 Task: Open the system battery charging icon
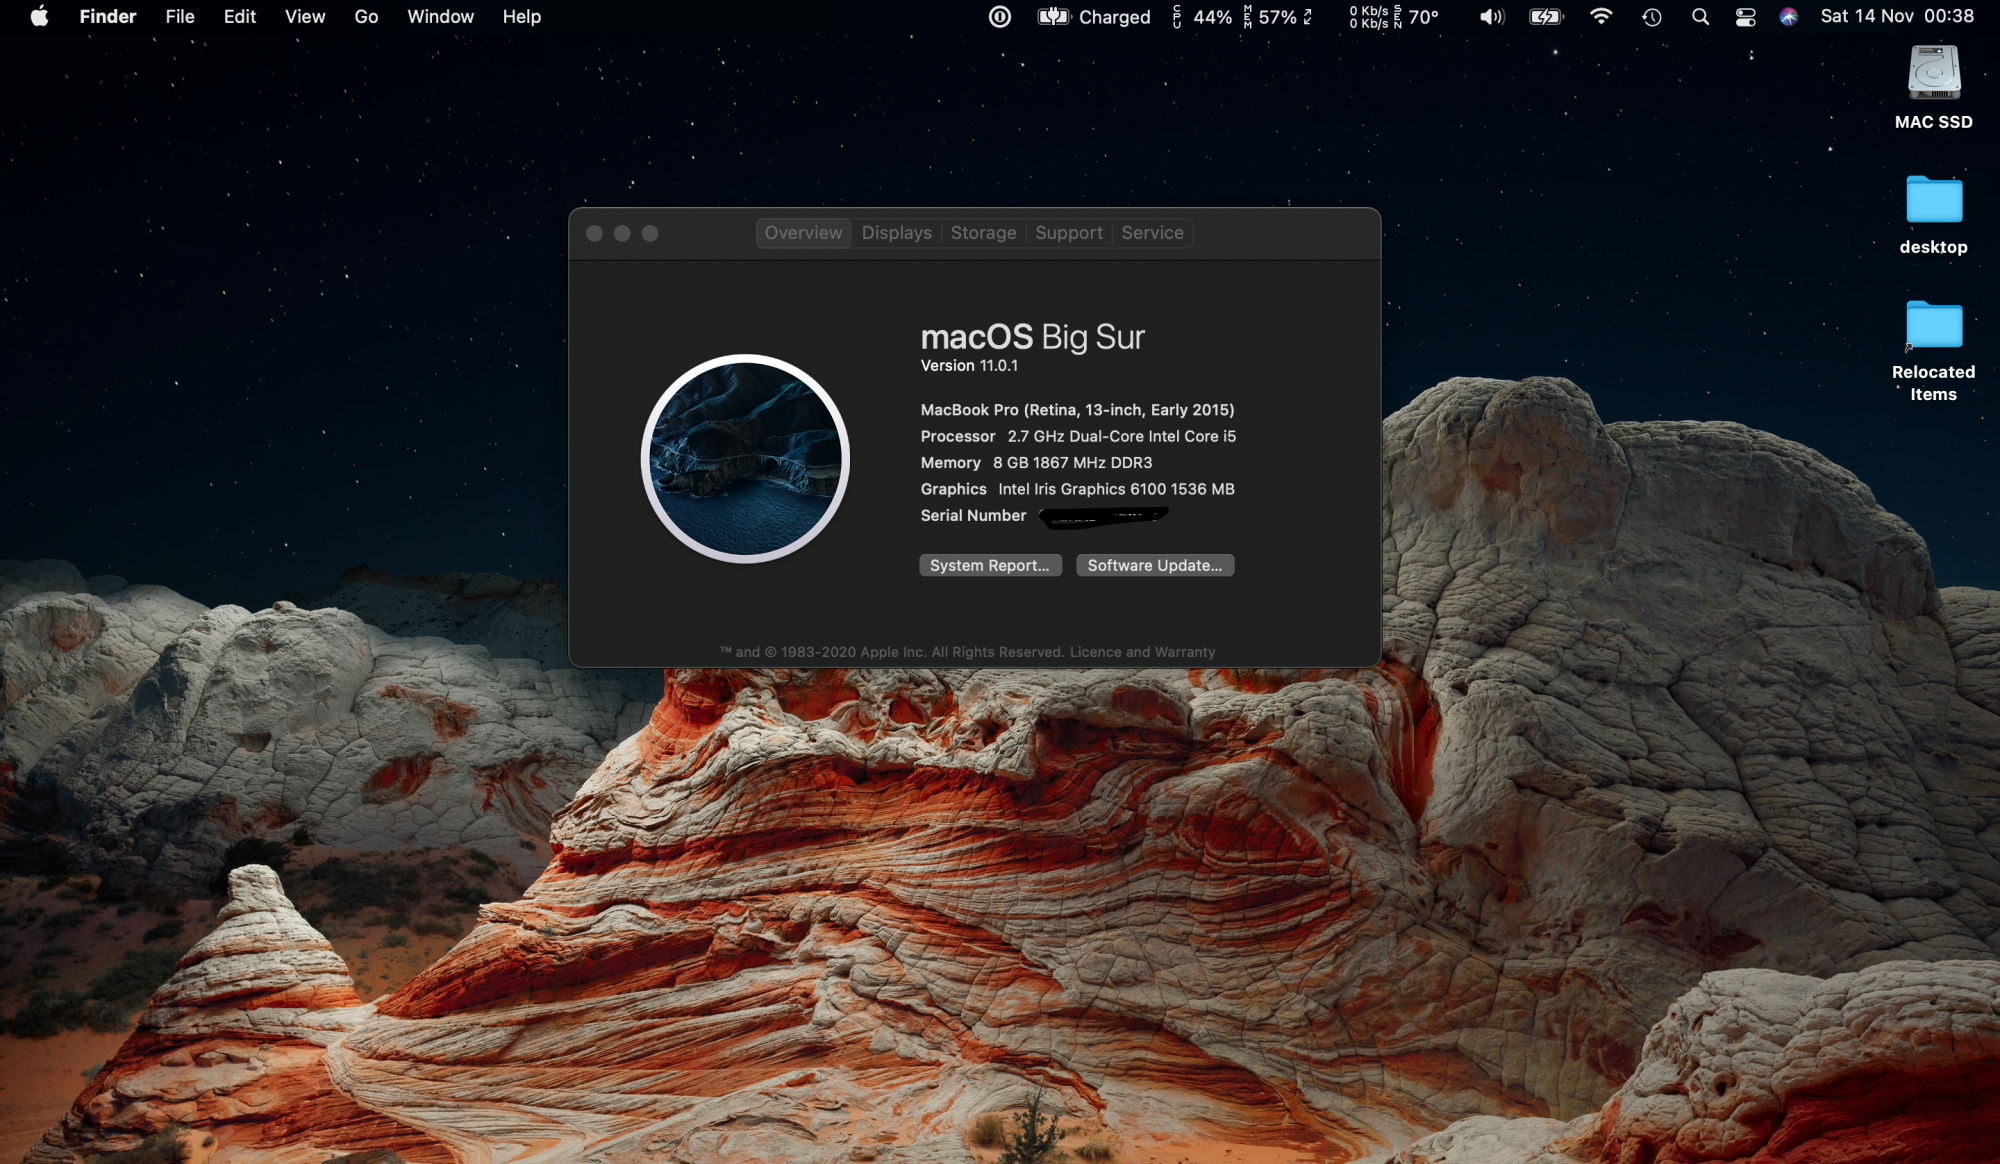[1546, 16]
